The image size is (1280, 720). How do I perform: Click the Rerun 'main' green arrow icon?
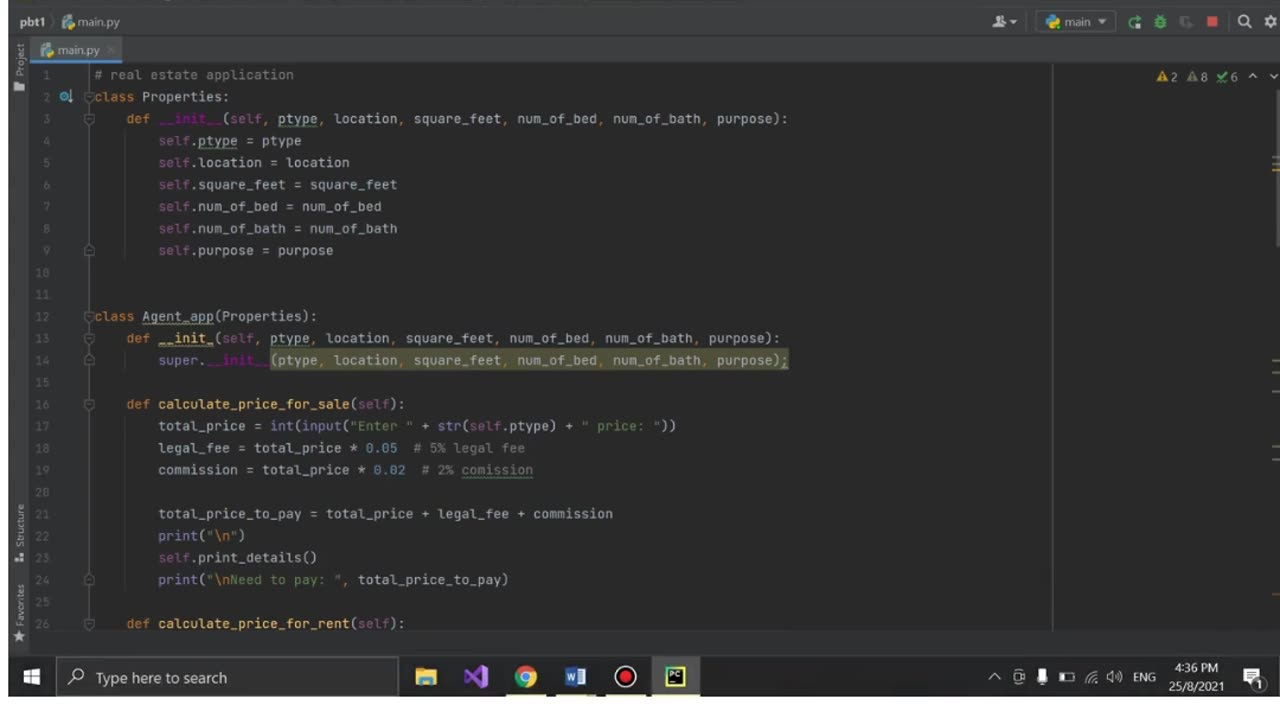pyautogui.click(x=1134, y=21)
